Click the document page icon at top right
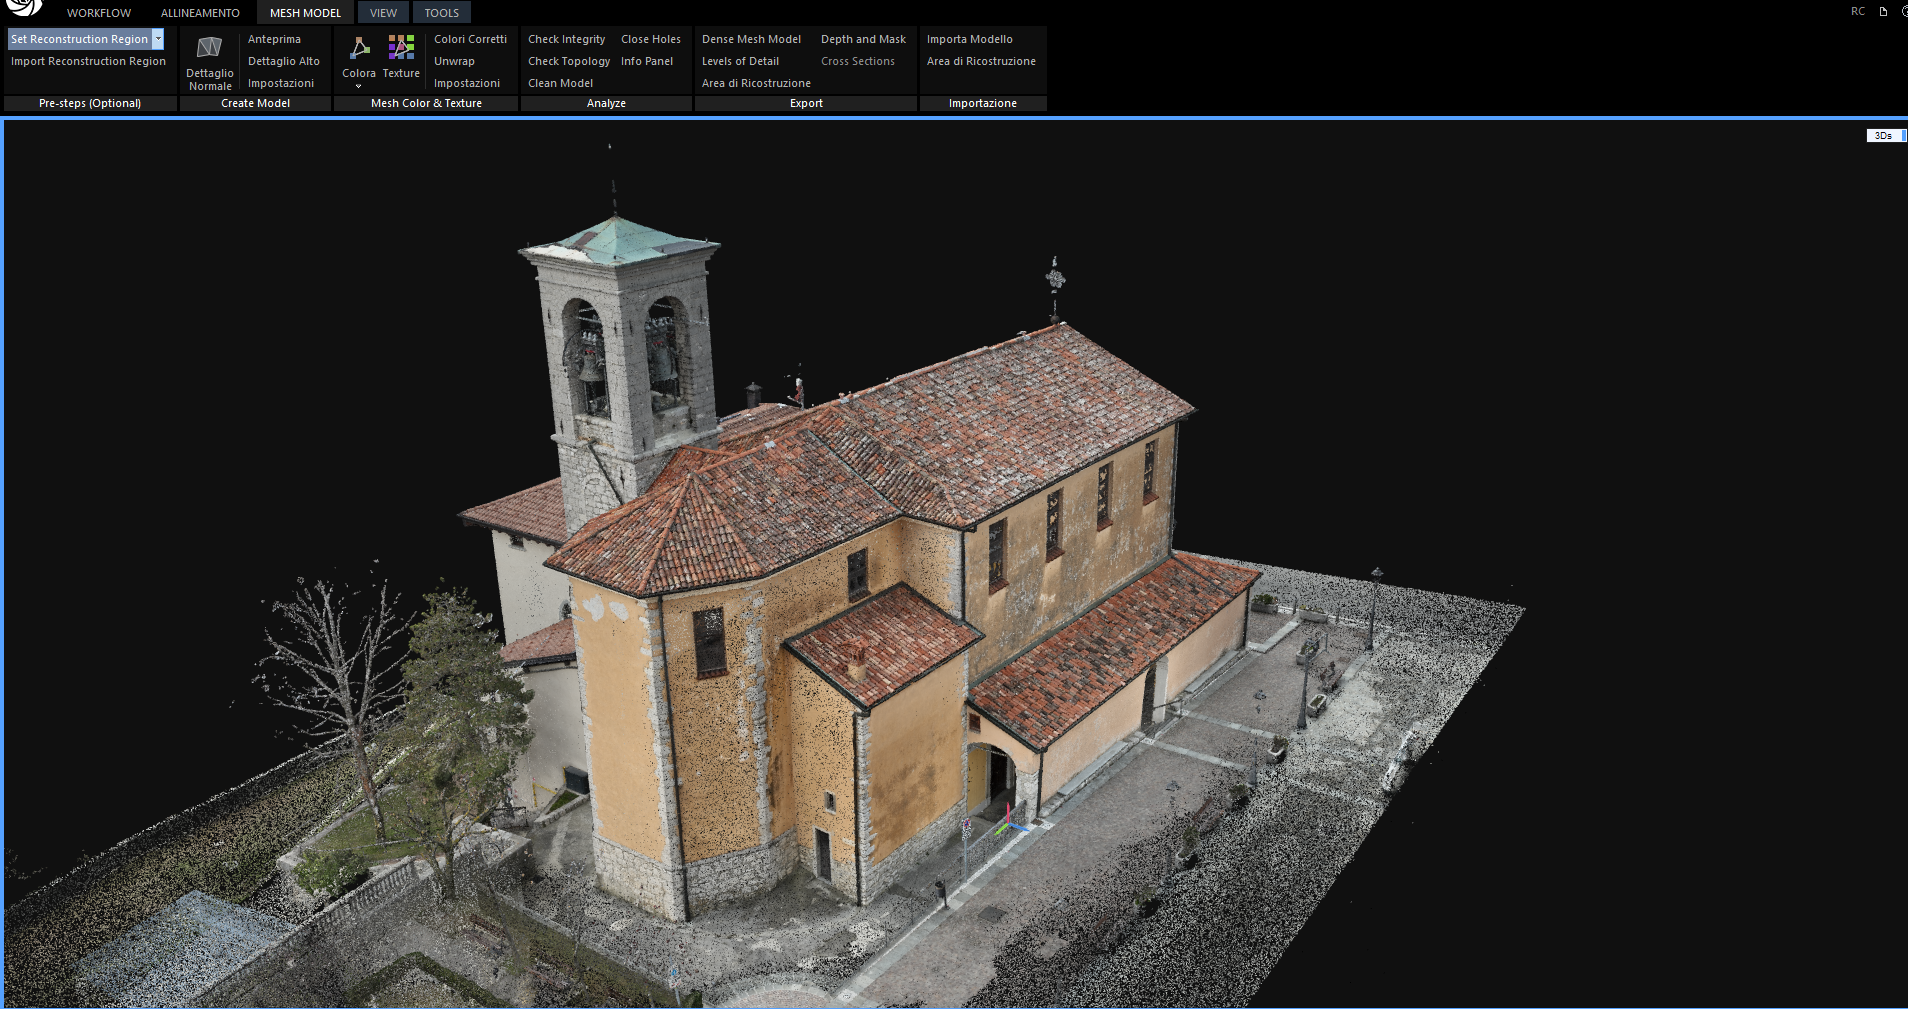 point(1883,12)
